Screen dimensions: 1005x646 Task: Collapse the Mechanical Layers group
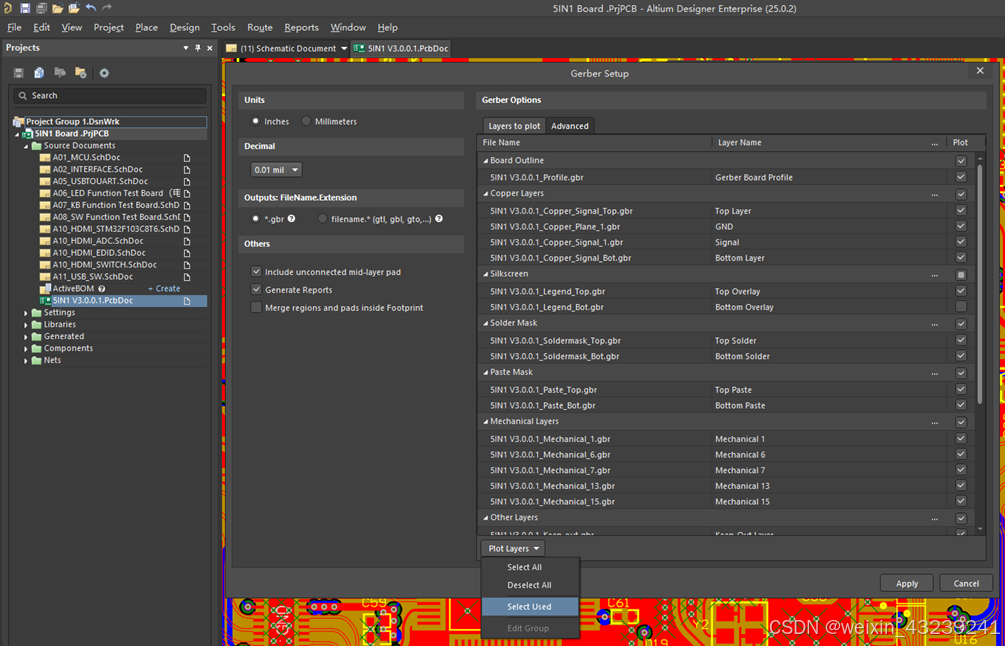pos(485,422)
